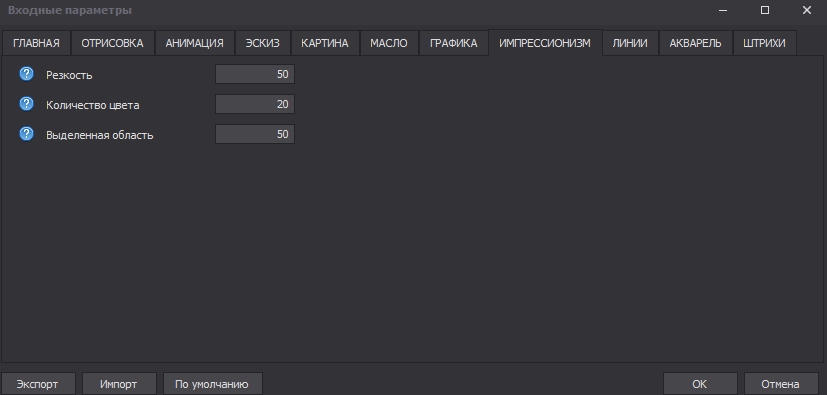The height and width of the screenshot is (395, 827).
Task: Confirm settings with the OK button
Action: click(700, 384)
